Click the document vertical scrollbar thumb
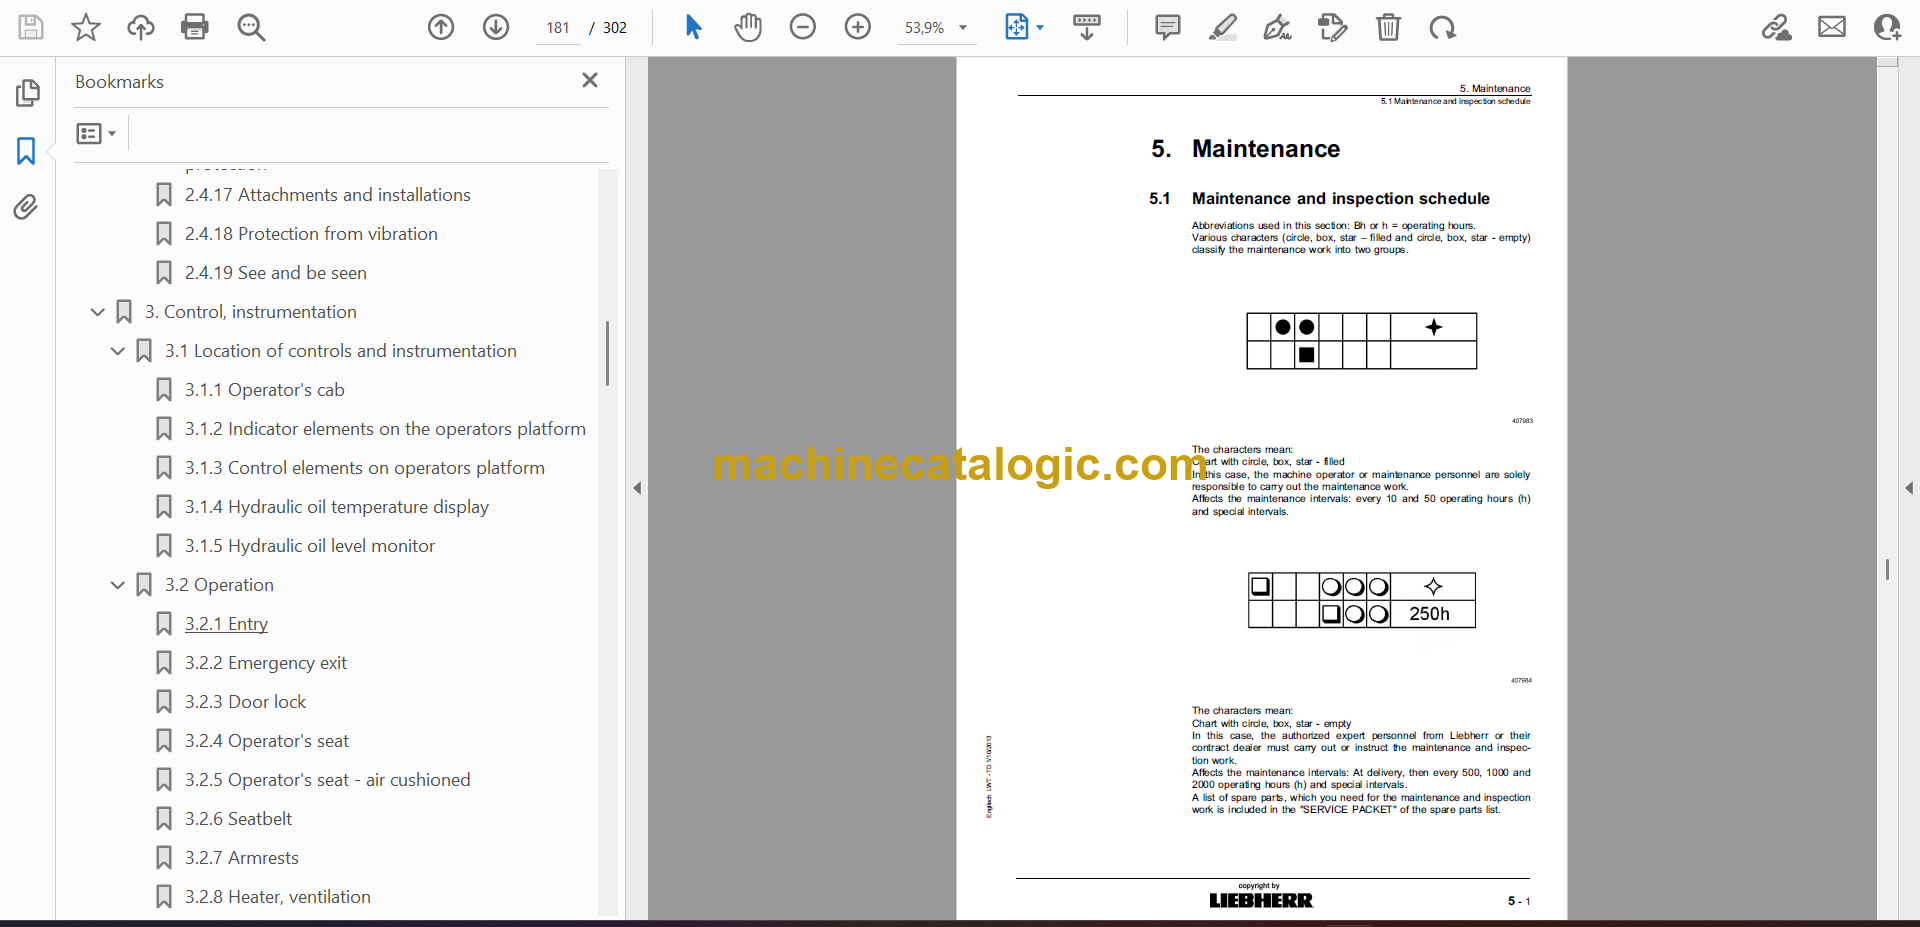 click(x=1887, y=569)
